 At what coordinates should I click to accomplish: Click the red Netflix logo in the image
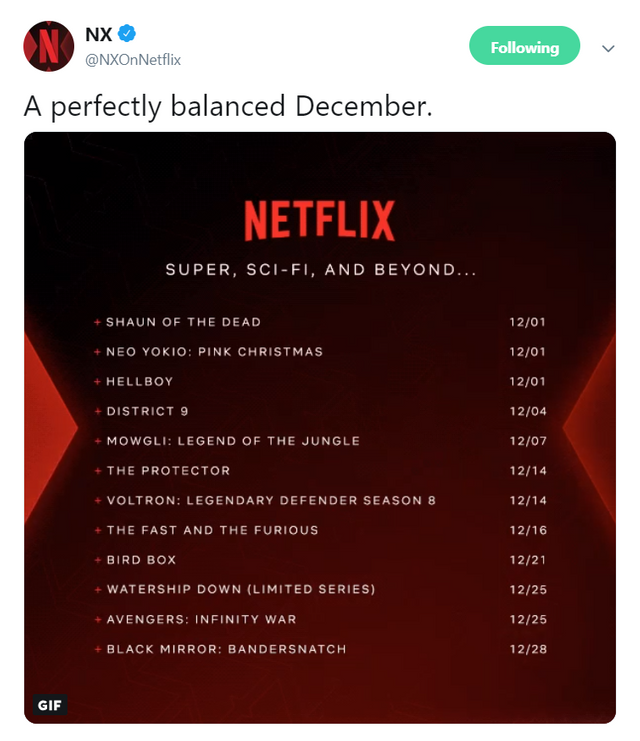tap(319, 221)
